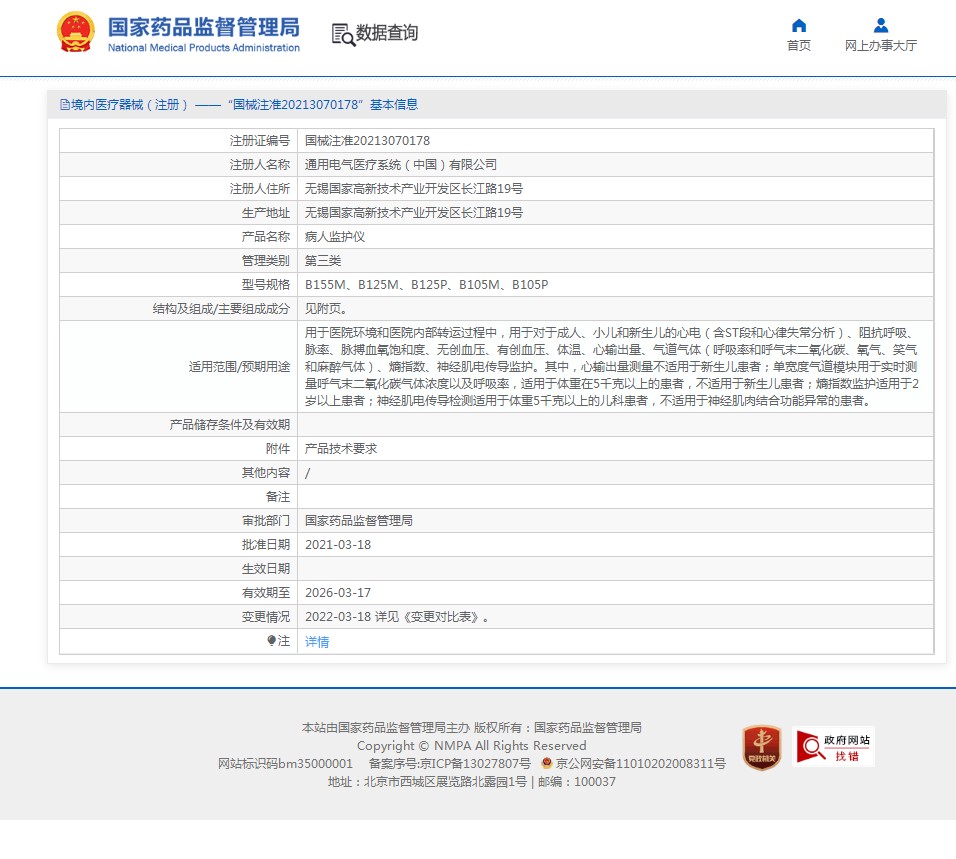Click Copyright © NMPA All Rights Reserved
Screen dimensions: 956x859
[471, 746]
